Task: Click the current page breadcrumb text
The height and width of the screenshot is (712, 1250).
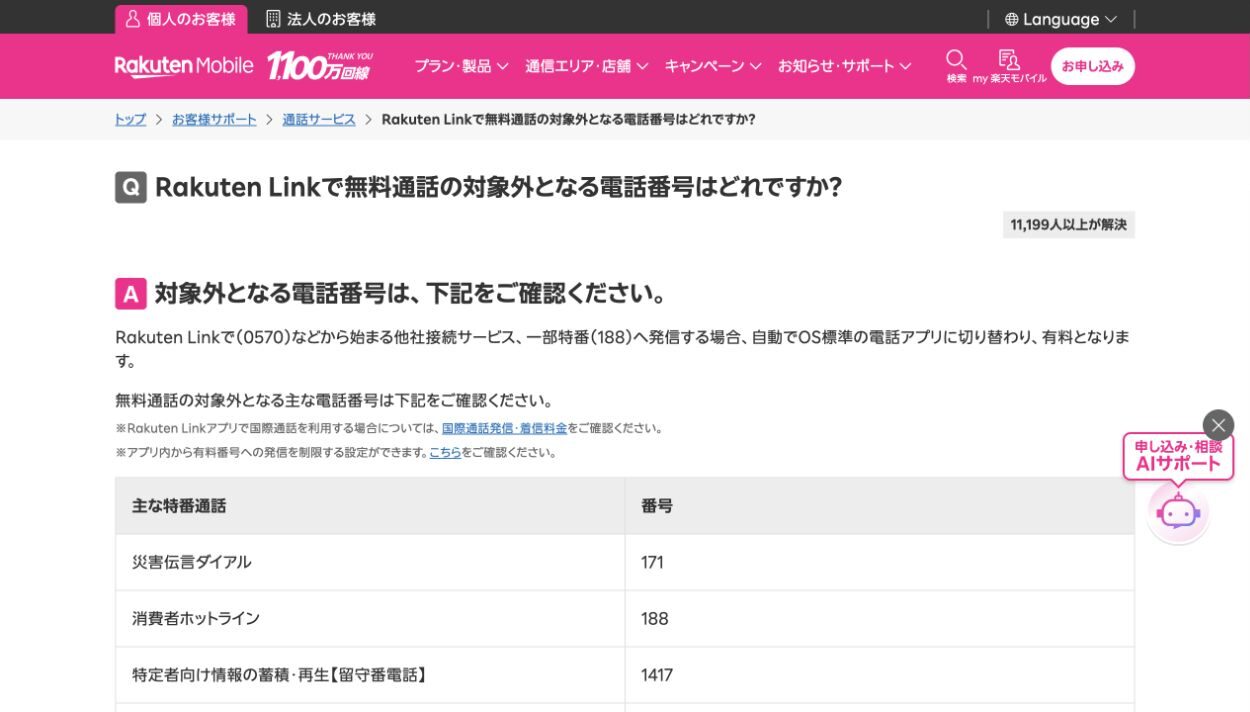Action: click(x=568, y=119)
